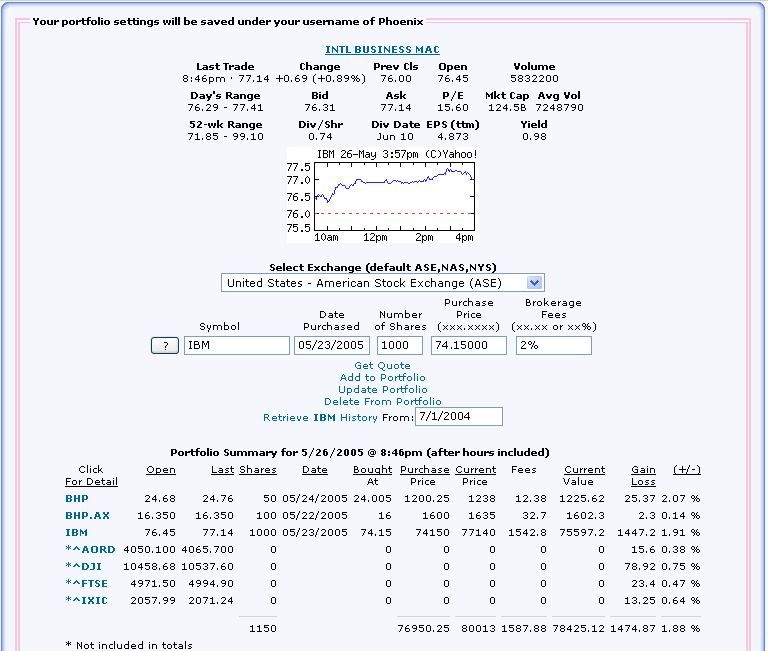Select the P/E value 15.60
The width and height of the screenshot is (768, 651).
[453, 108]
